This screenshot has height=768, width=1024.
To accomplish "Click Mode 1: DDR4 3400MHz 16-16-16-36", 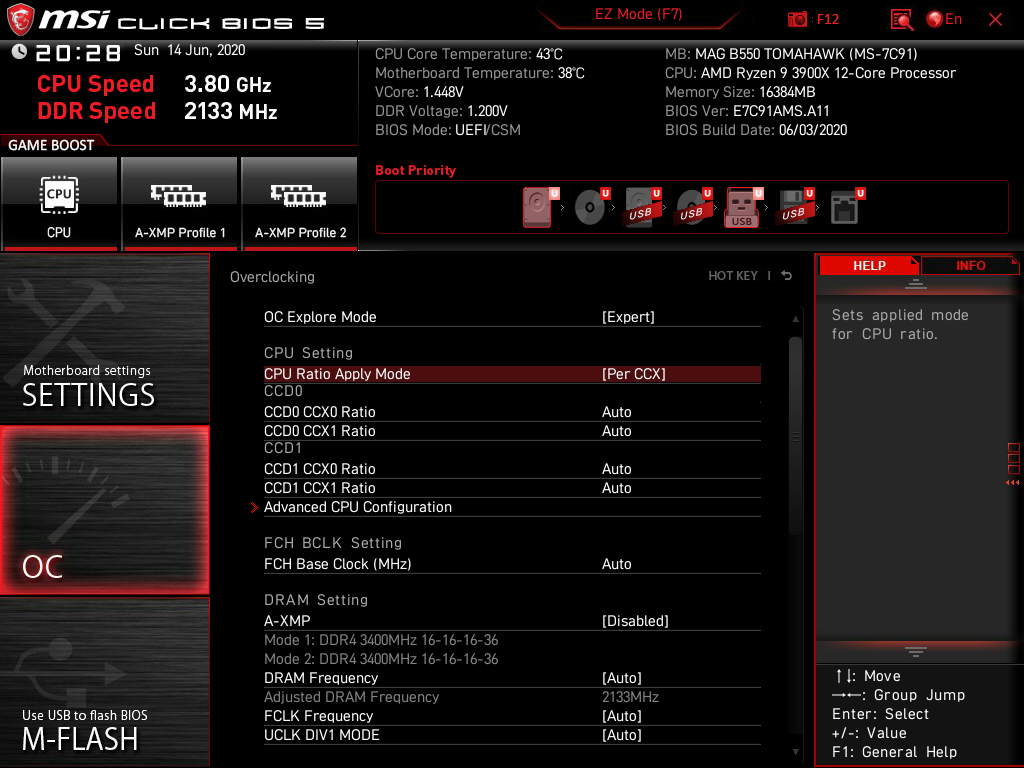I will pos(381,640).
